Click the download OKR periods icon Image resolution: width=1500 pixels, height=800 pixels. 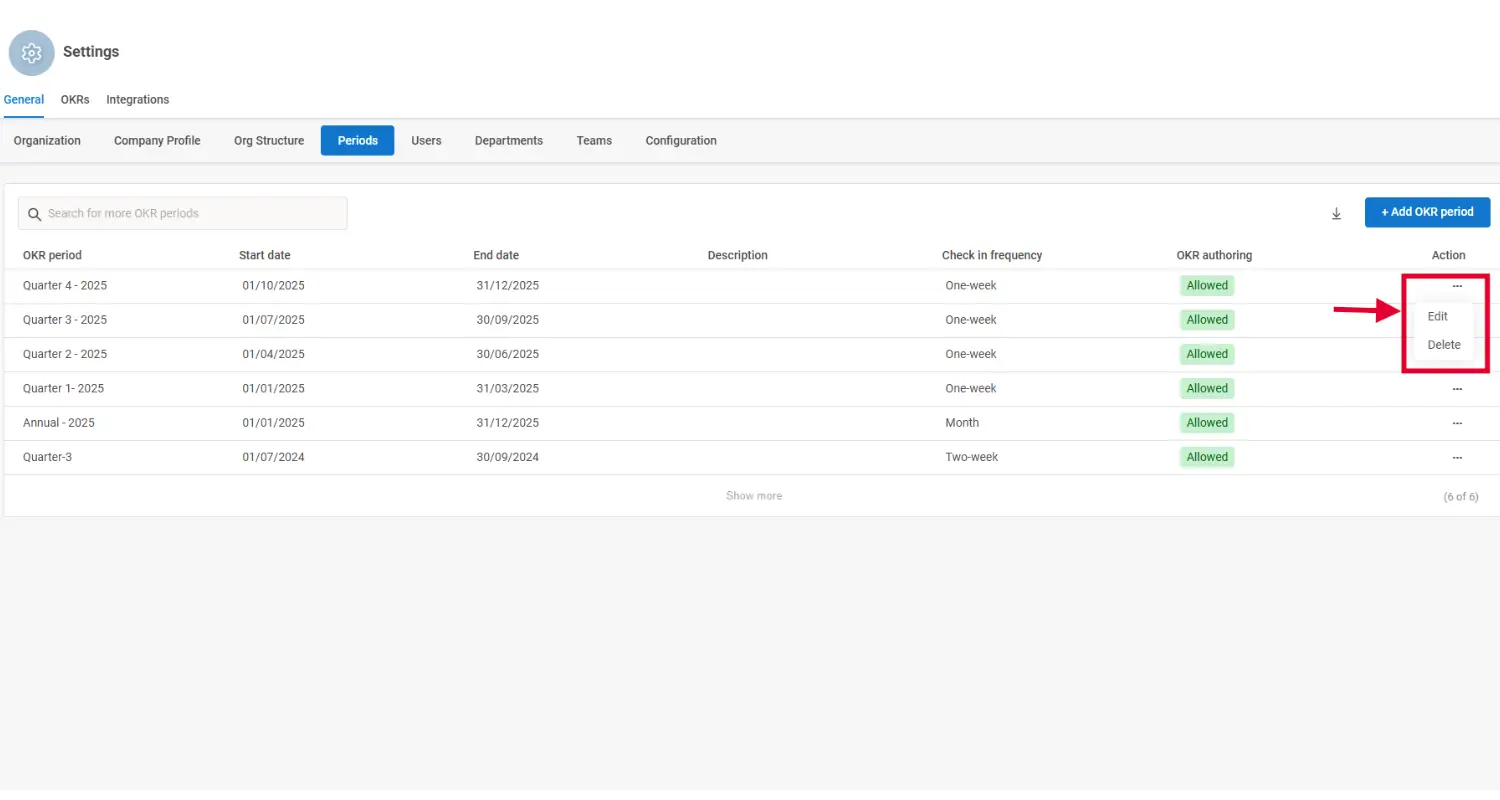pos(1336,213)
